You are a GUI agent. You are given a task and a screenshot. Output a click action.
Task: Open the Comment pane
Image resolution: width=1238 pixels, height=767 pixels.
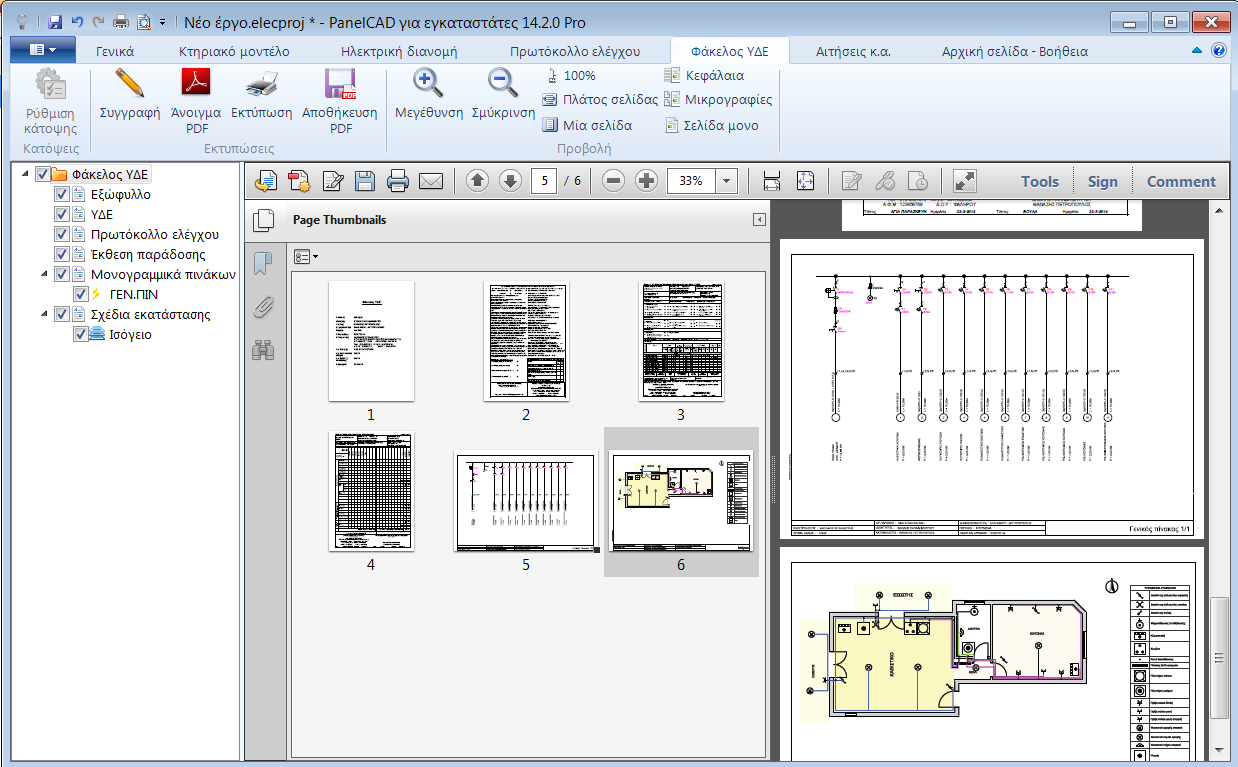click(1181, 181)
